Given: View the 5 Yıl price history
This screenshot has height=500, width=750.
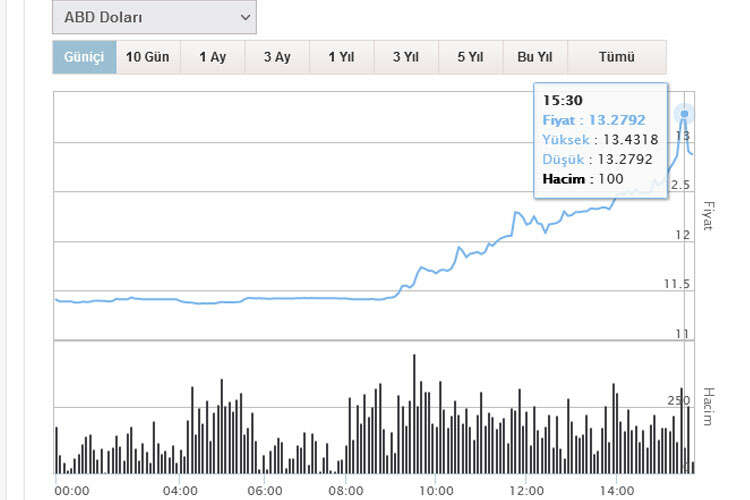Looking at the screenshot, I should 470,57.
